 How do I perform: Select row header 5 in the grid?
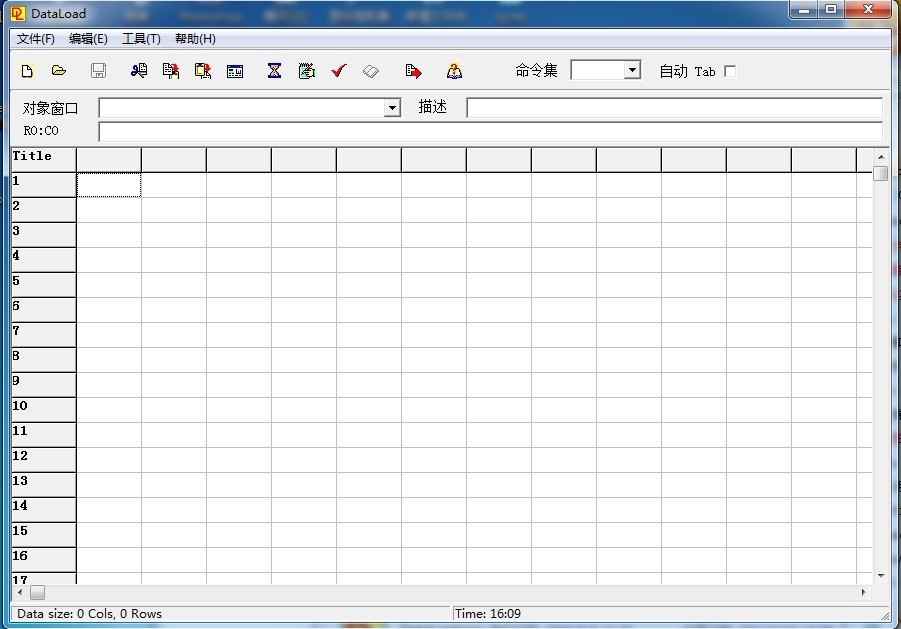pyautogui.click(x=43, y=284)
